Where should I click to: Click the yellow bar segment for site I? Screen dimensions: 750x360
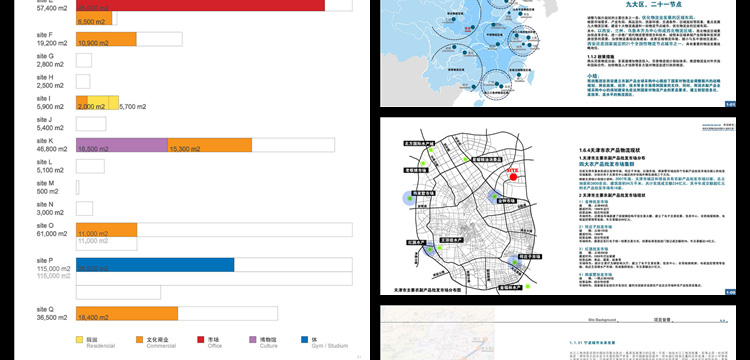103,103
